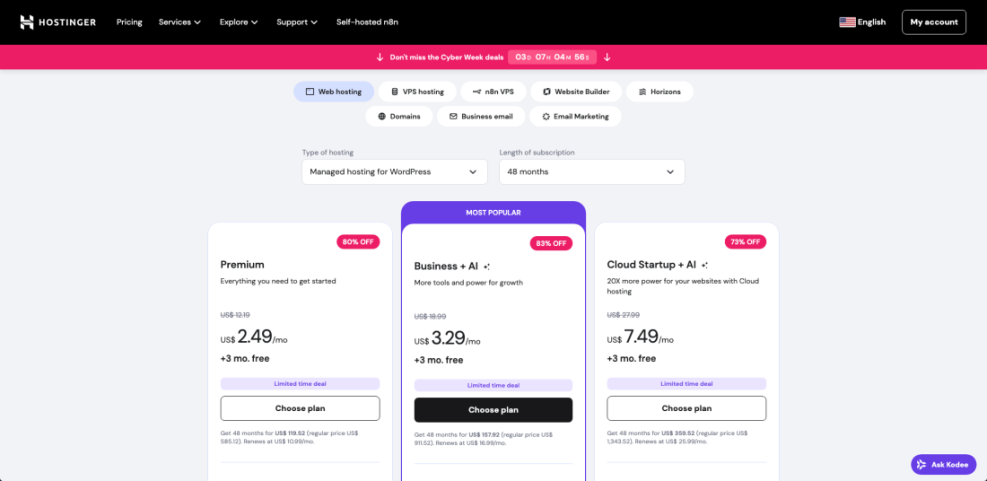Click the Cloud Startup + AI plan title
Image resolution: width=987 pixels, height=481 pixels.
click(651, 264)
